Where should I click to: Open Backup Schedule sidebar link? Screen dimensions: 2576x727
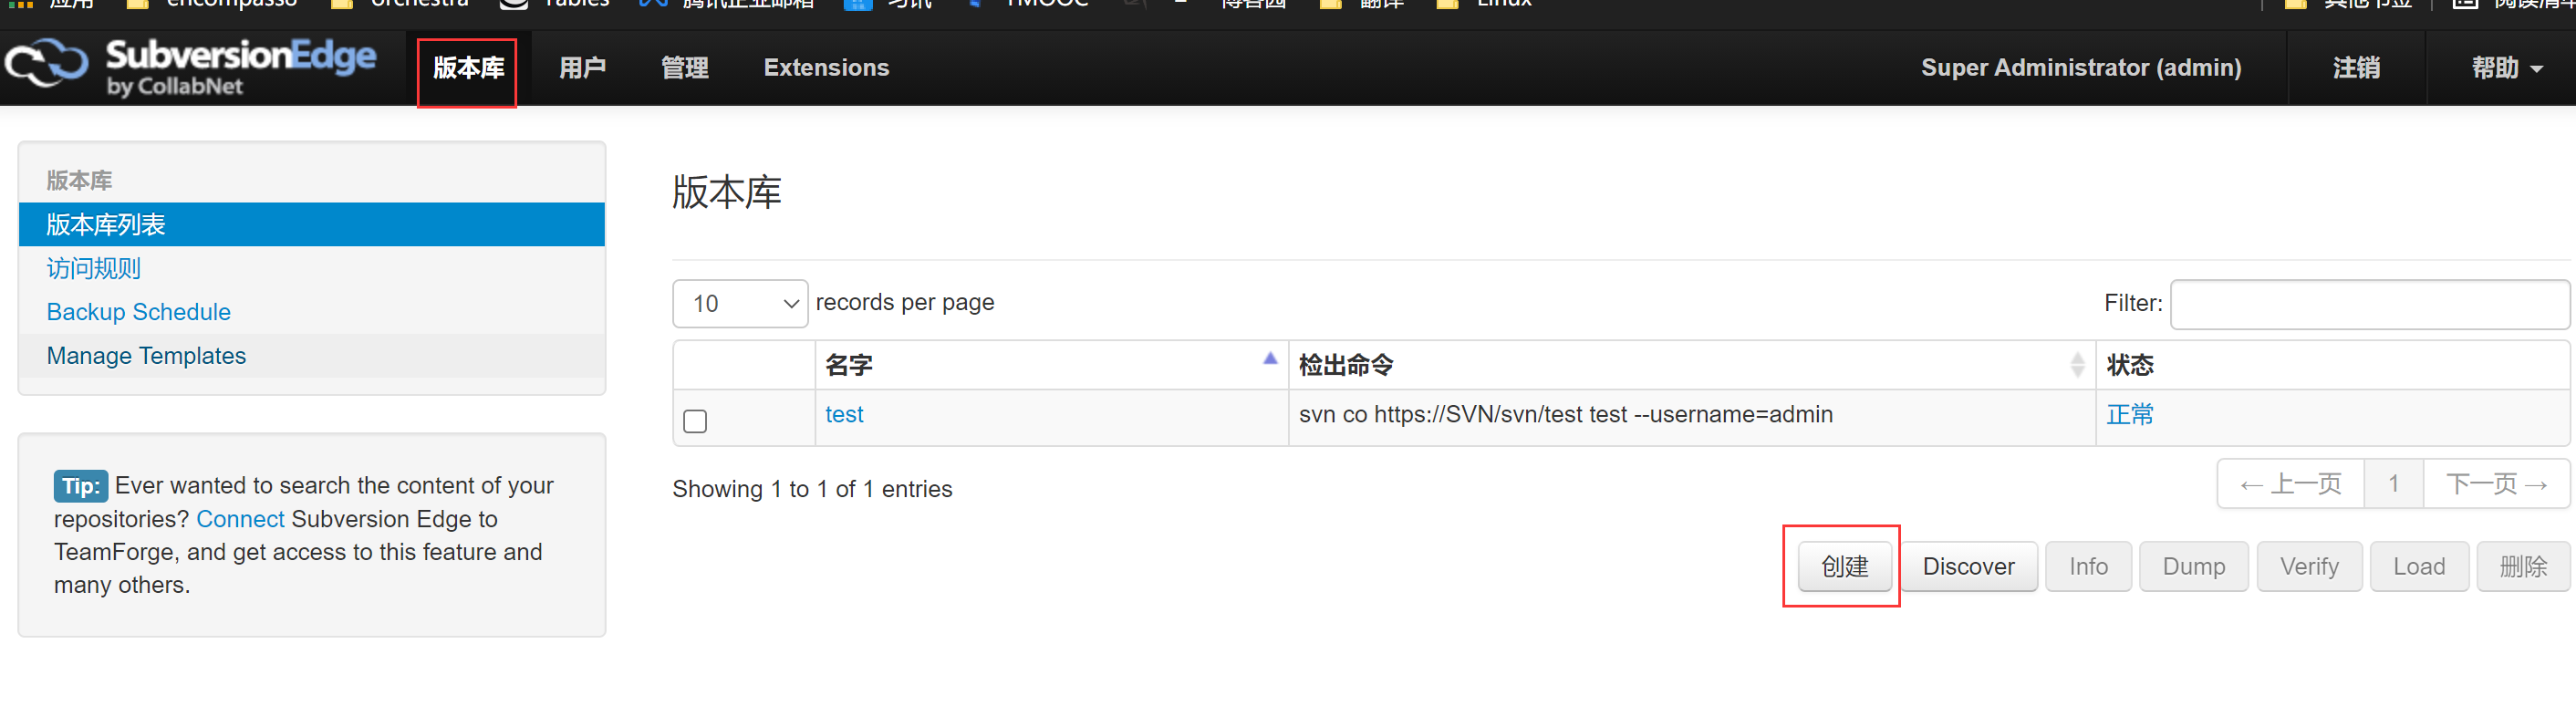pos(139,312)
